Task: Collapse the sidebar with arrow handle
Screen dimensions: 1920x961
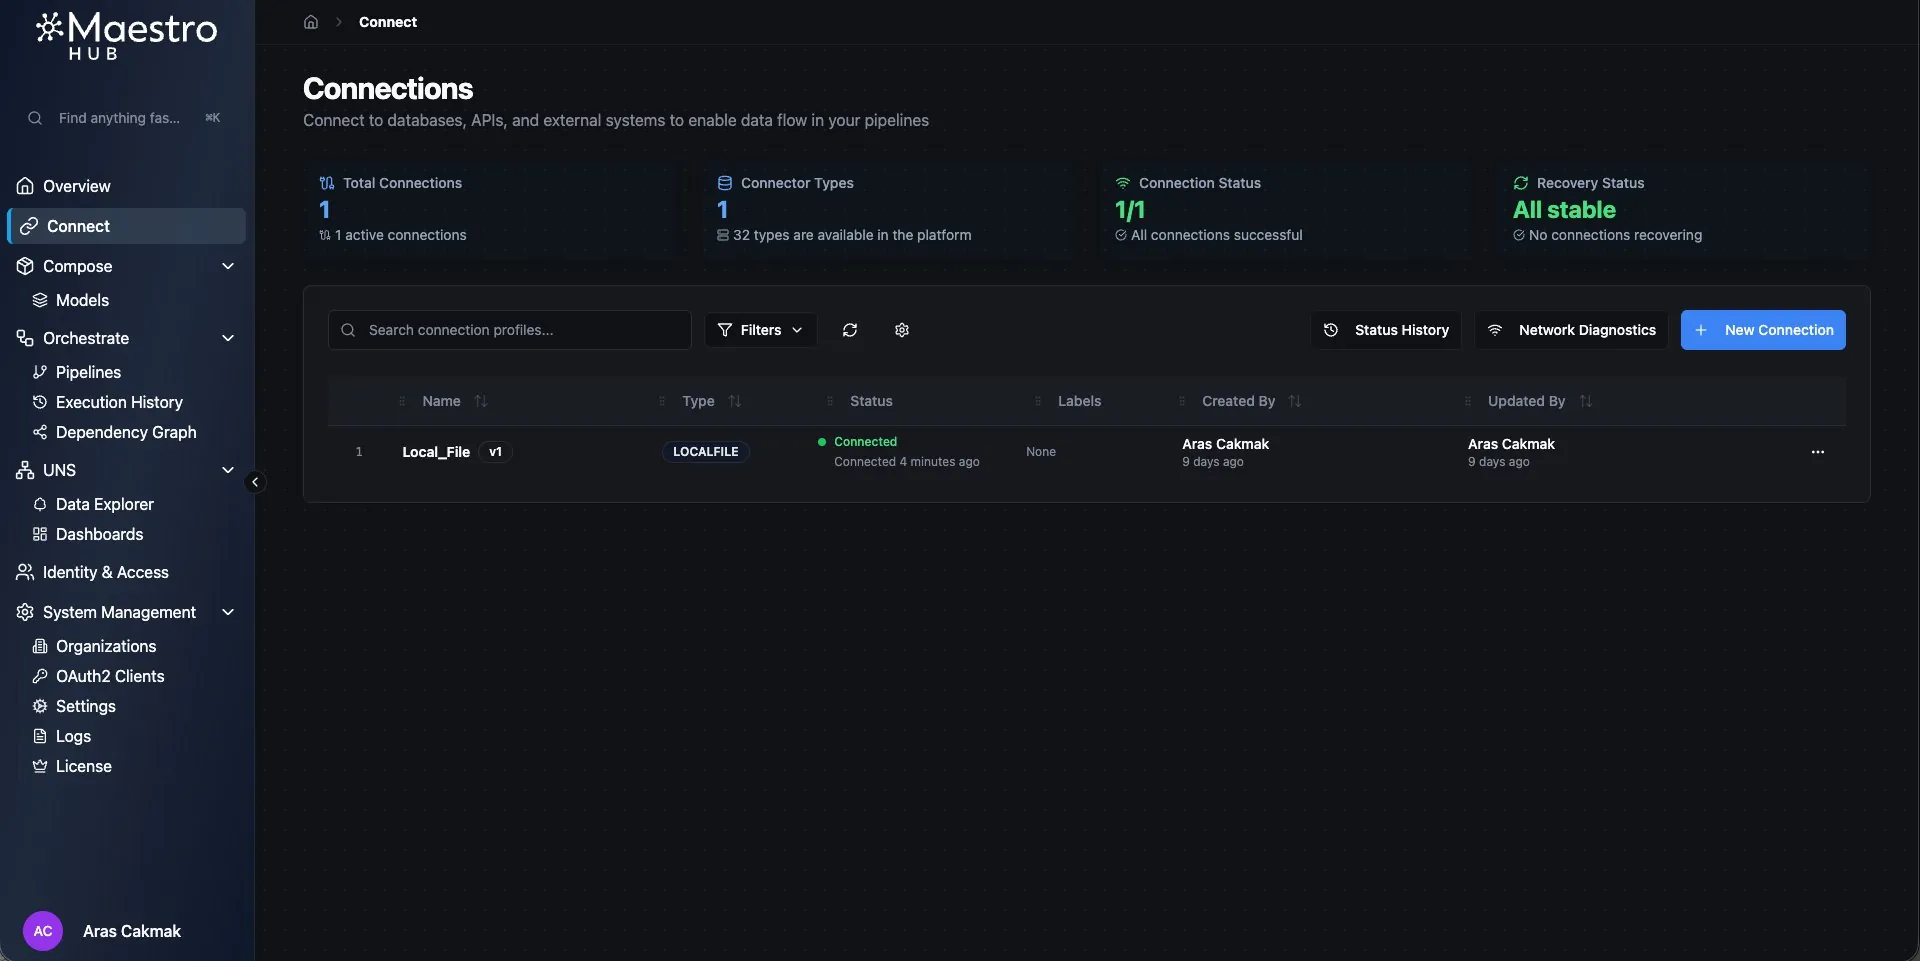Action: click(x=255, y=482)
